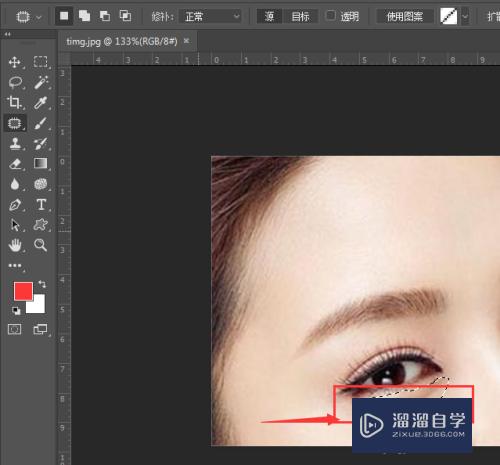The image size is (500, 465).
Task: Open the white background color swatch
Action: (x=38, y=306)
